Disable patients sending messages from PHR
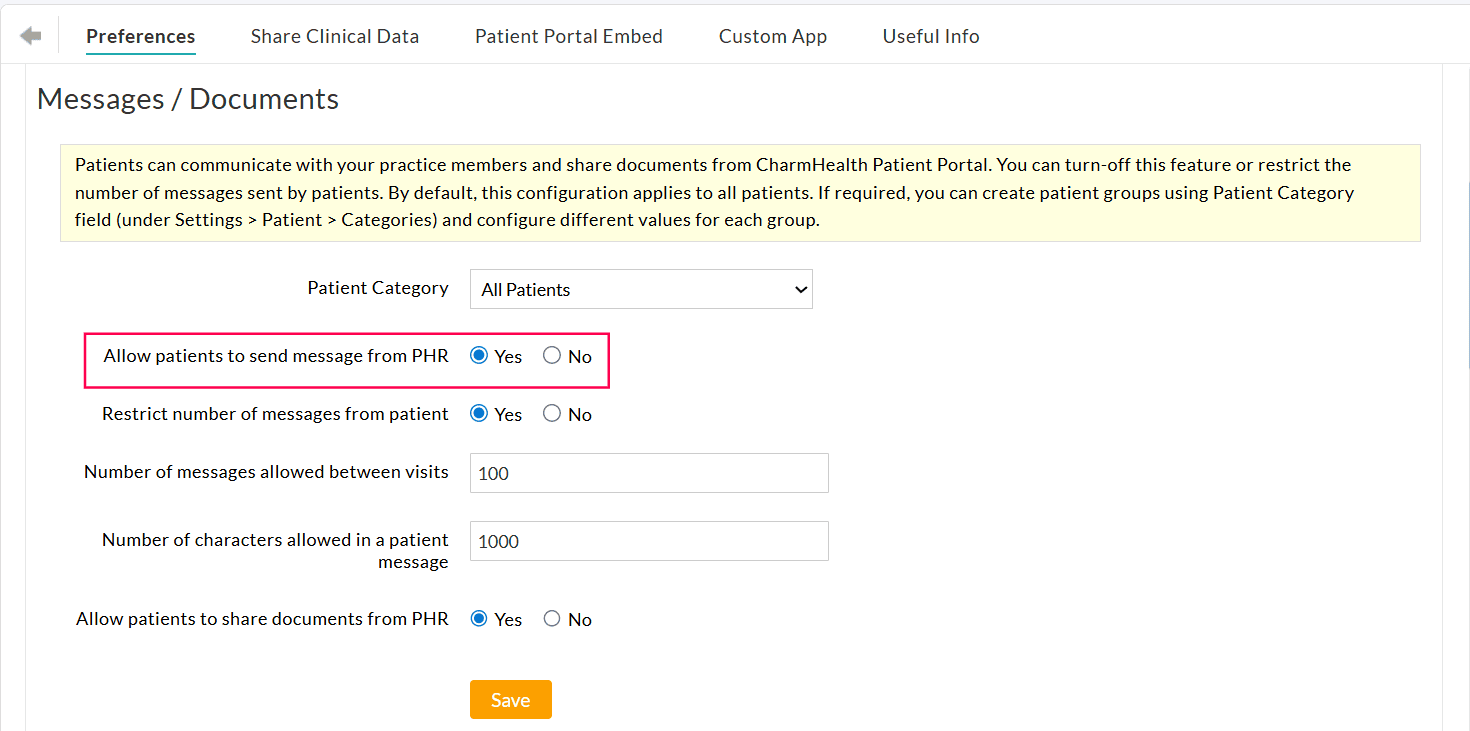The width and height of the screenshot is (1470, 731). click(x=552, y=355)
